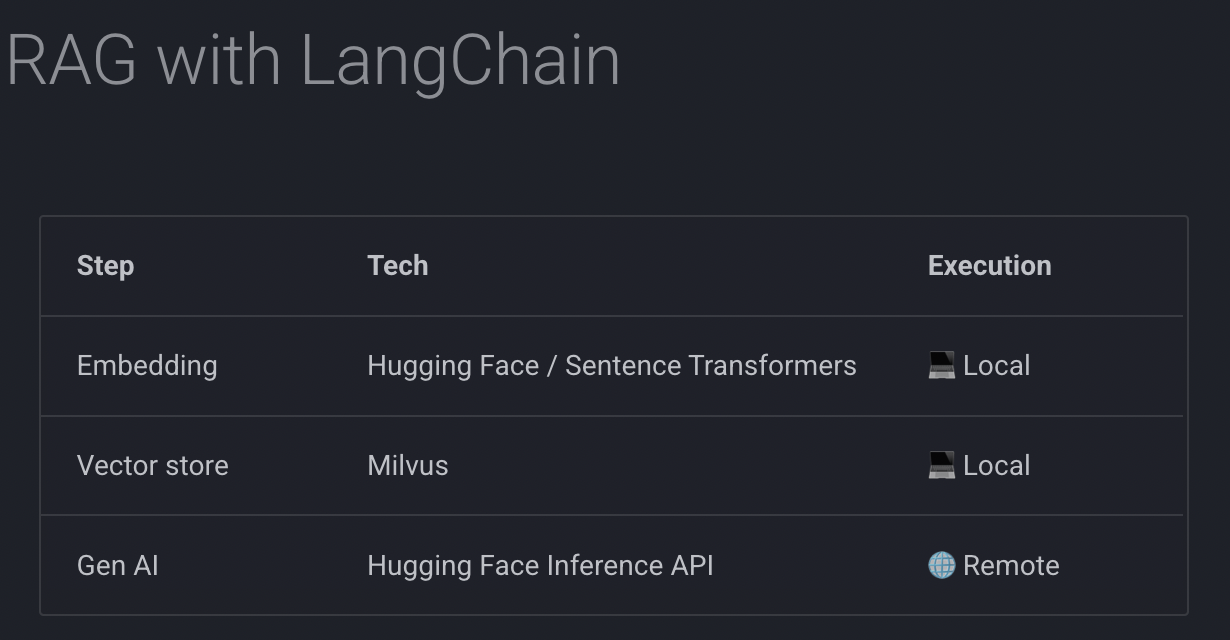
Task: Click the laptop icon in the Vector store row
Action: 941,465
